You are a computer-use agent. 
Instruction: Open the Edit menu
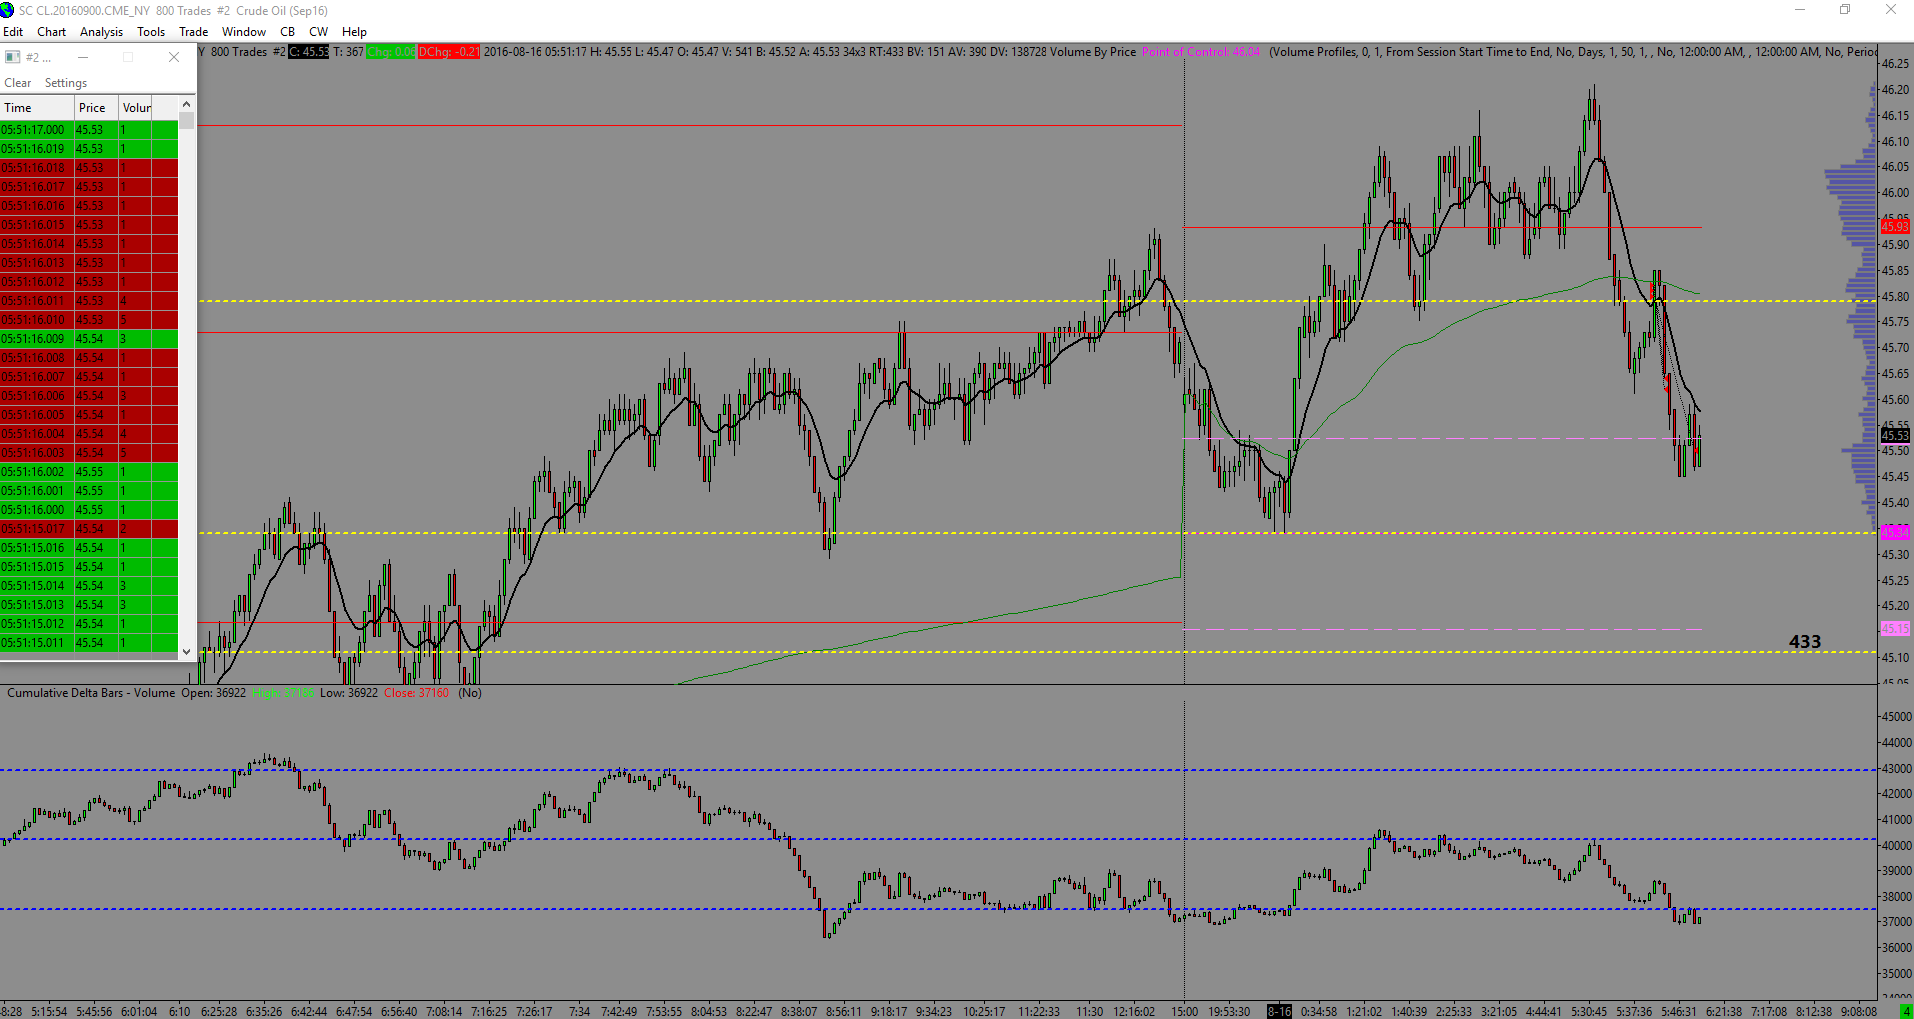pyautogui.click(x=13, y=32)
